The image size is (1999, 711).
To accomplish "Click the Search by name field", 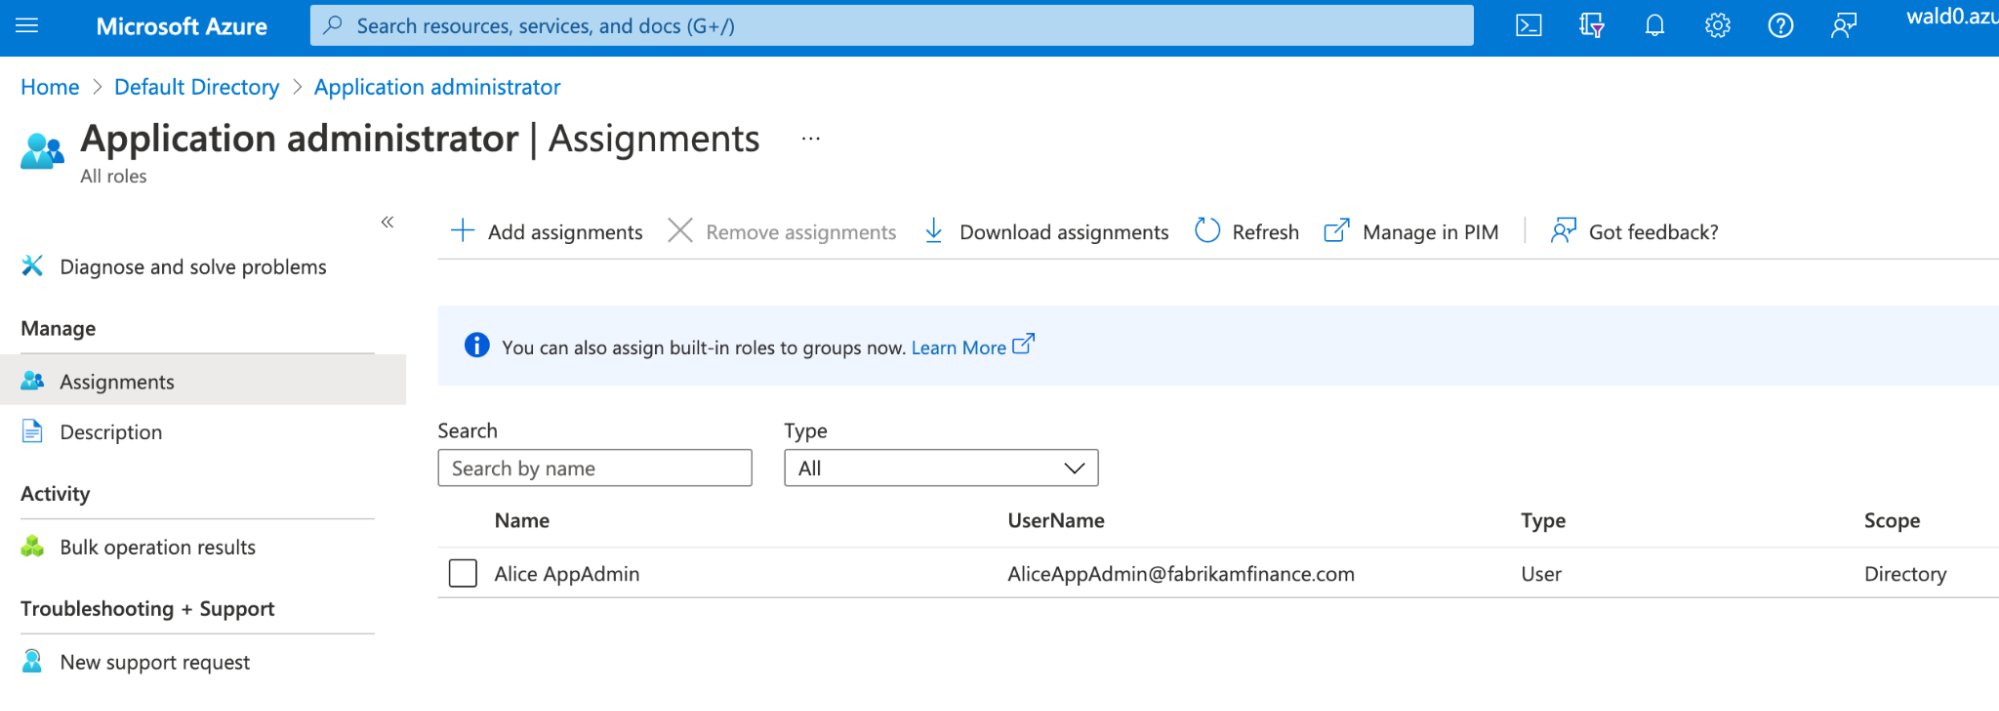I will pyautogui.click(x=594, y=468).
